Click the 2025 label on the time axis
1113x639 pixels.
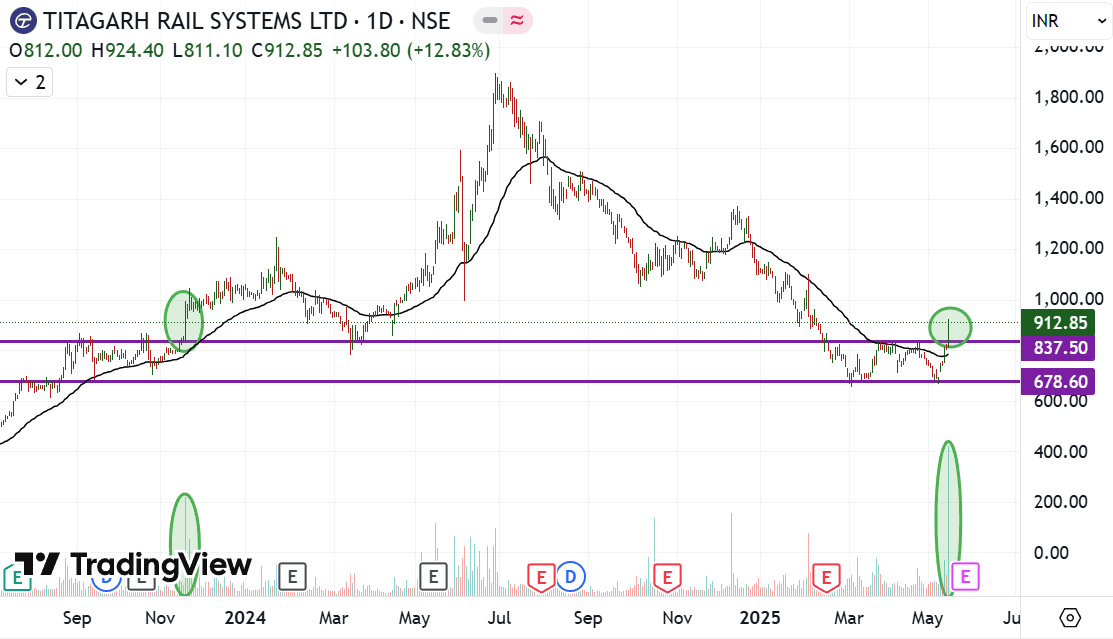[x=760, y=618]
